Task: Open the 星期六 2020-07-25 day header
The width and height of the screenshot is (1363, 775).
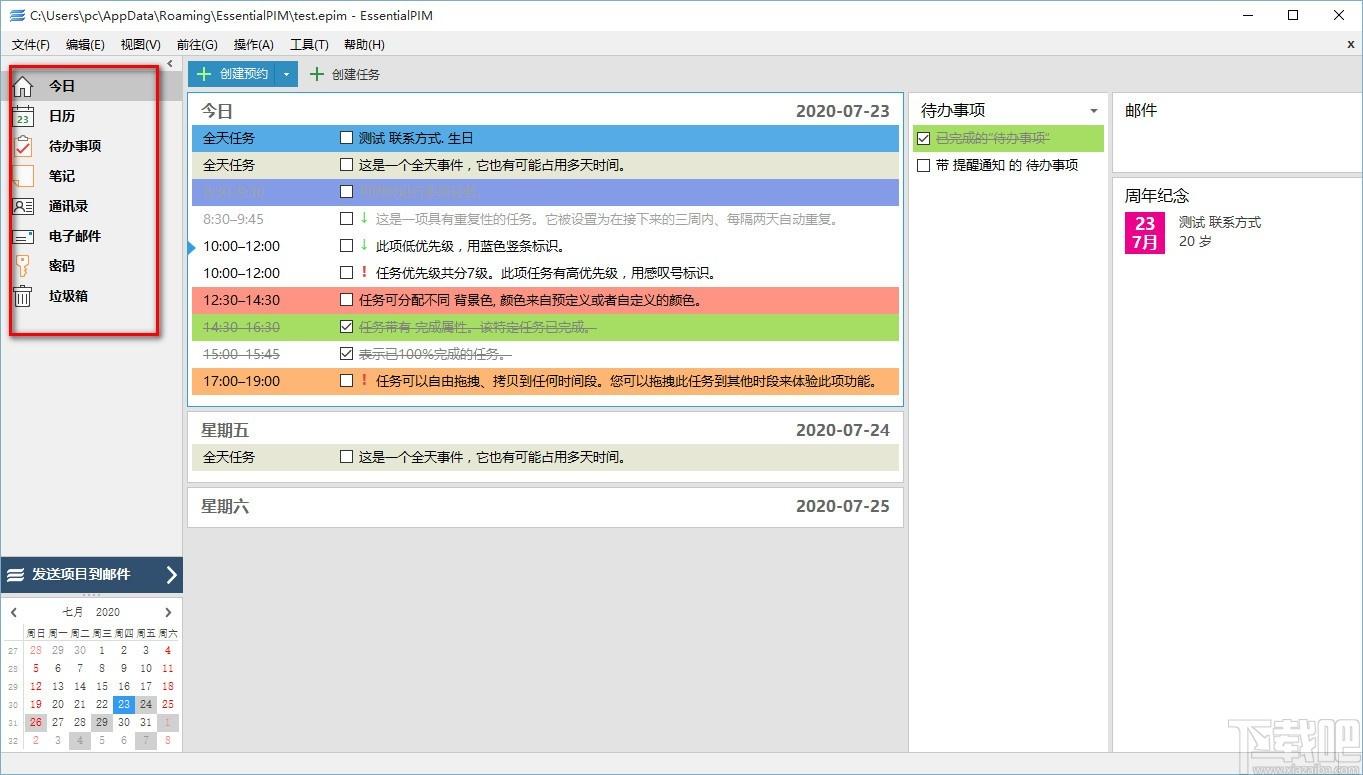Action: point(545,507)
